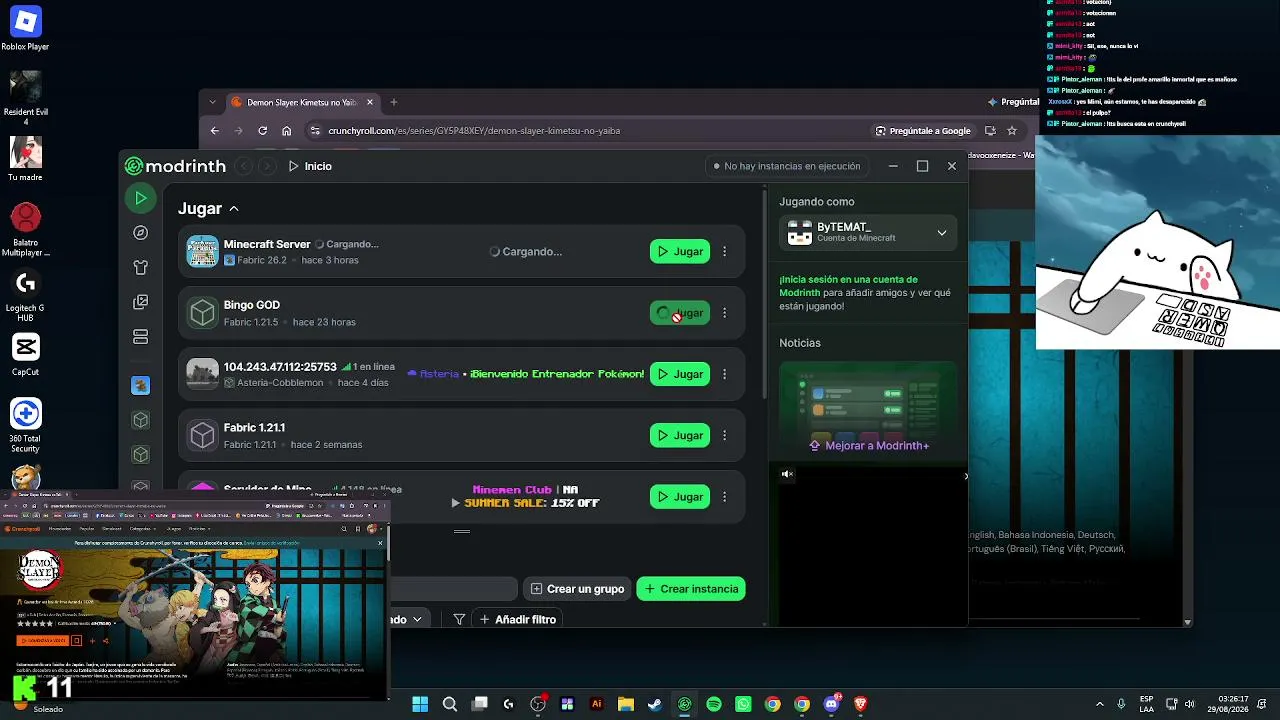This screenshot has height=720, width=1280.
Task: Open the servers icon in Modrinth sidebar
Action: [x=141, y=337]
